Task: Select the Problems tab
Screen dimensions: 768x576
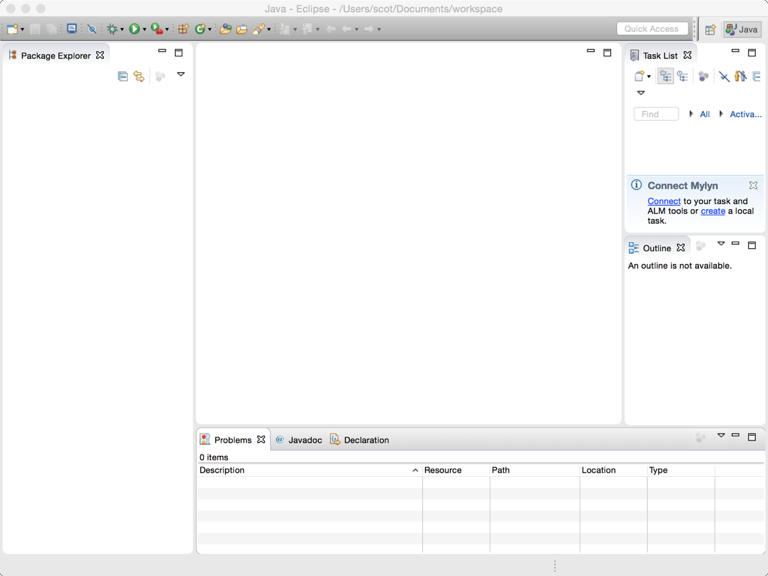Action: pos(233,440)
